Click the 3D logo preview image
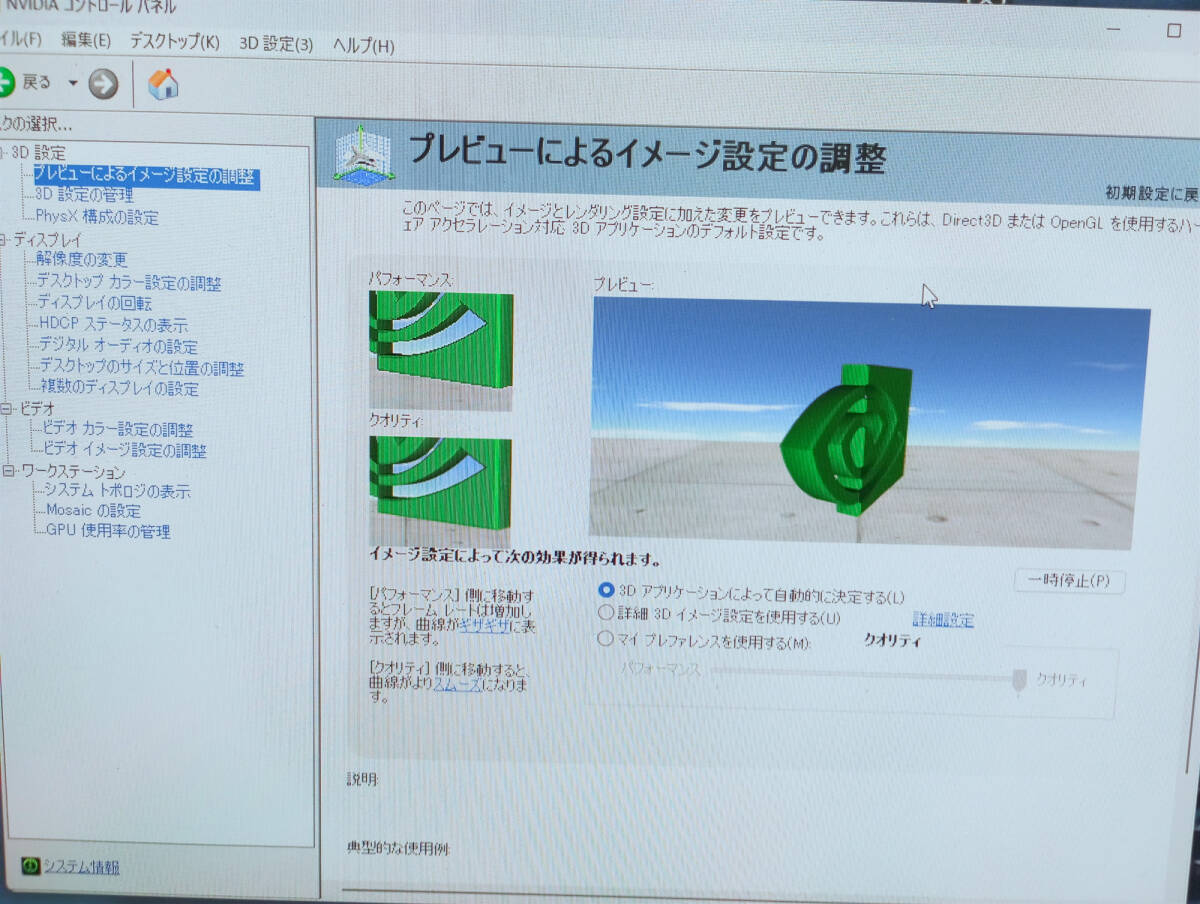1200x904 pixels. click(868, 424)
